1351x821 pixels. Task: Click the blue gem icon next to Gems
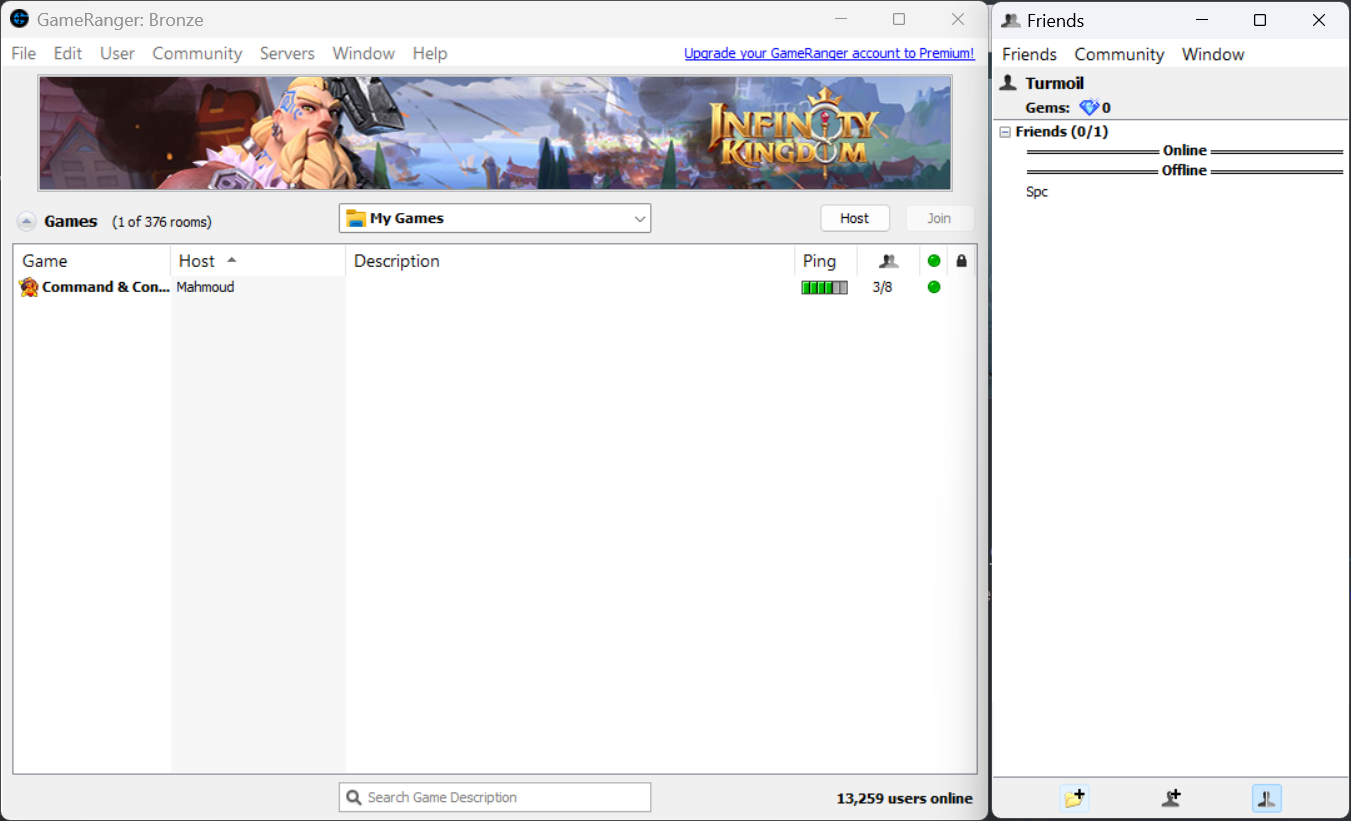1088,108
